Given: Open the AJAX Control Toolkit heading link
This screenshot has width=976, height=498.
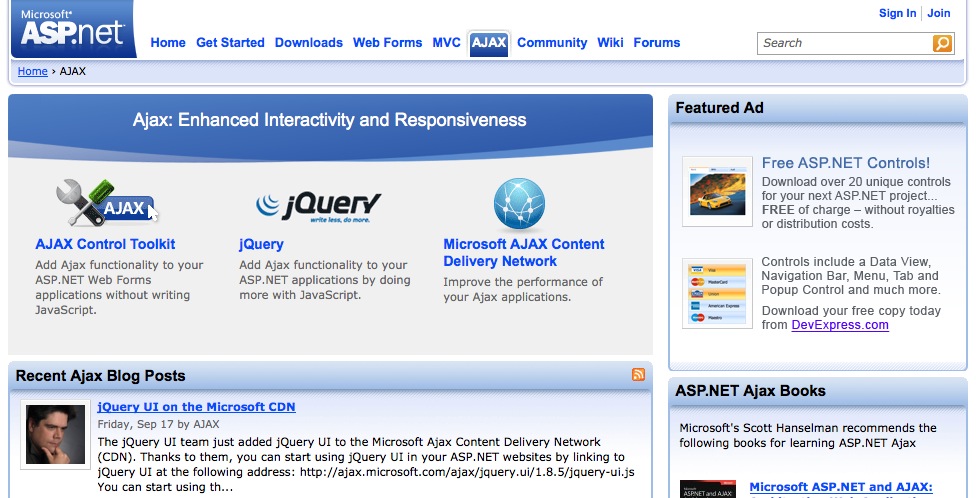Looking at the screenshot, I should pos(105,244).
